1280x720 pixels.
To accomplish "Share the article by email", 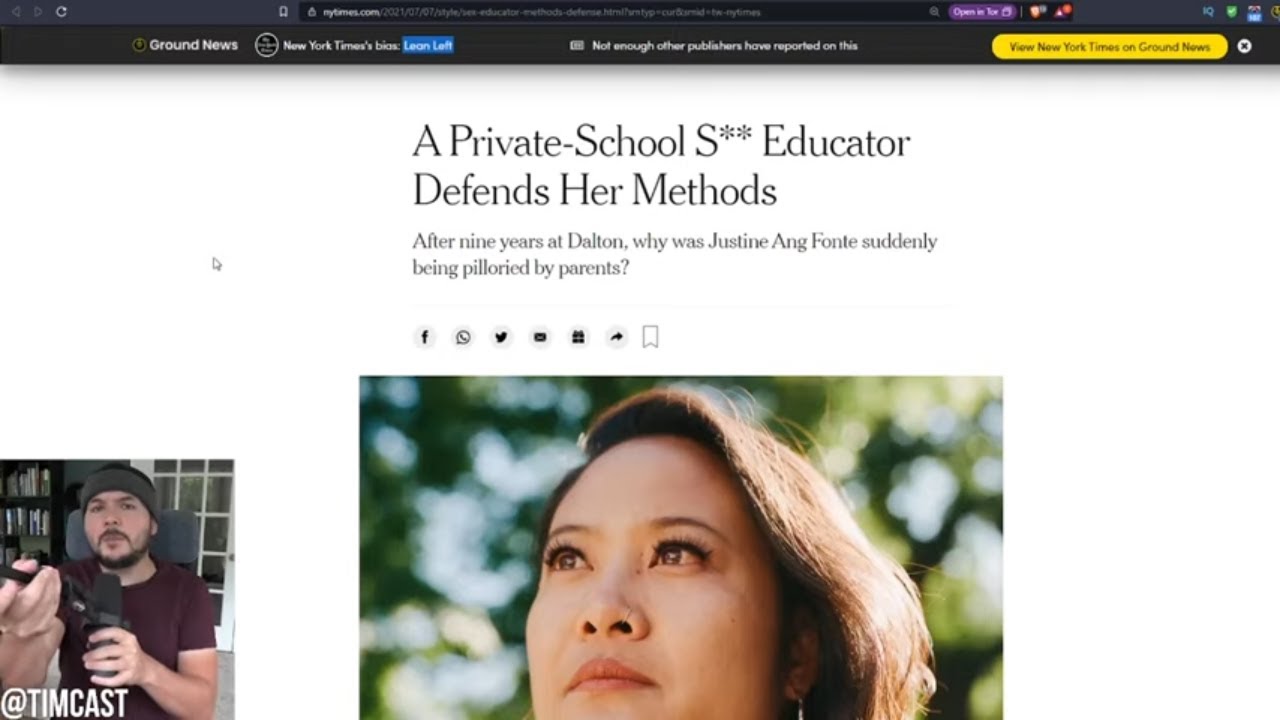I will [x=540, y=337].
